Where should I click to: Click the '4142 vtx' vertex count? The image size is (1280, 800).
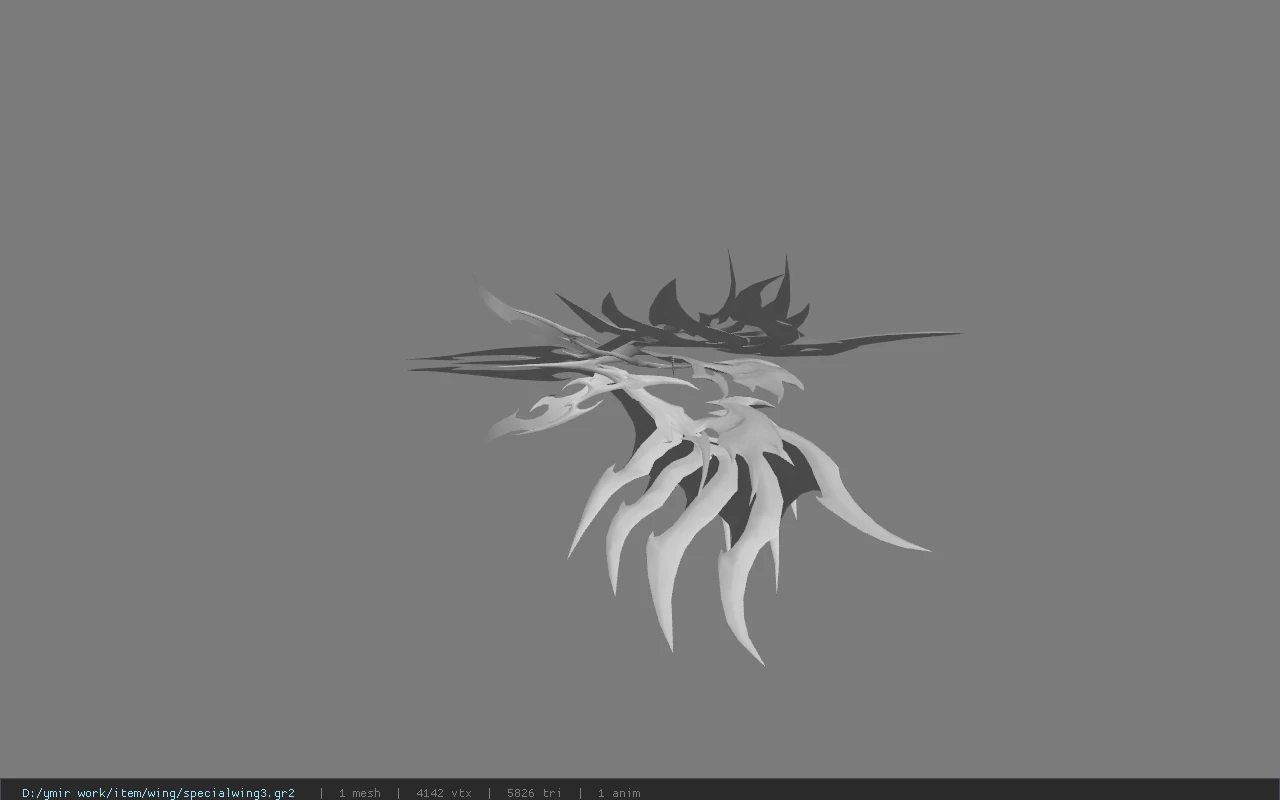tap(444, 793)
